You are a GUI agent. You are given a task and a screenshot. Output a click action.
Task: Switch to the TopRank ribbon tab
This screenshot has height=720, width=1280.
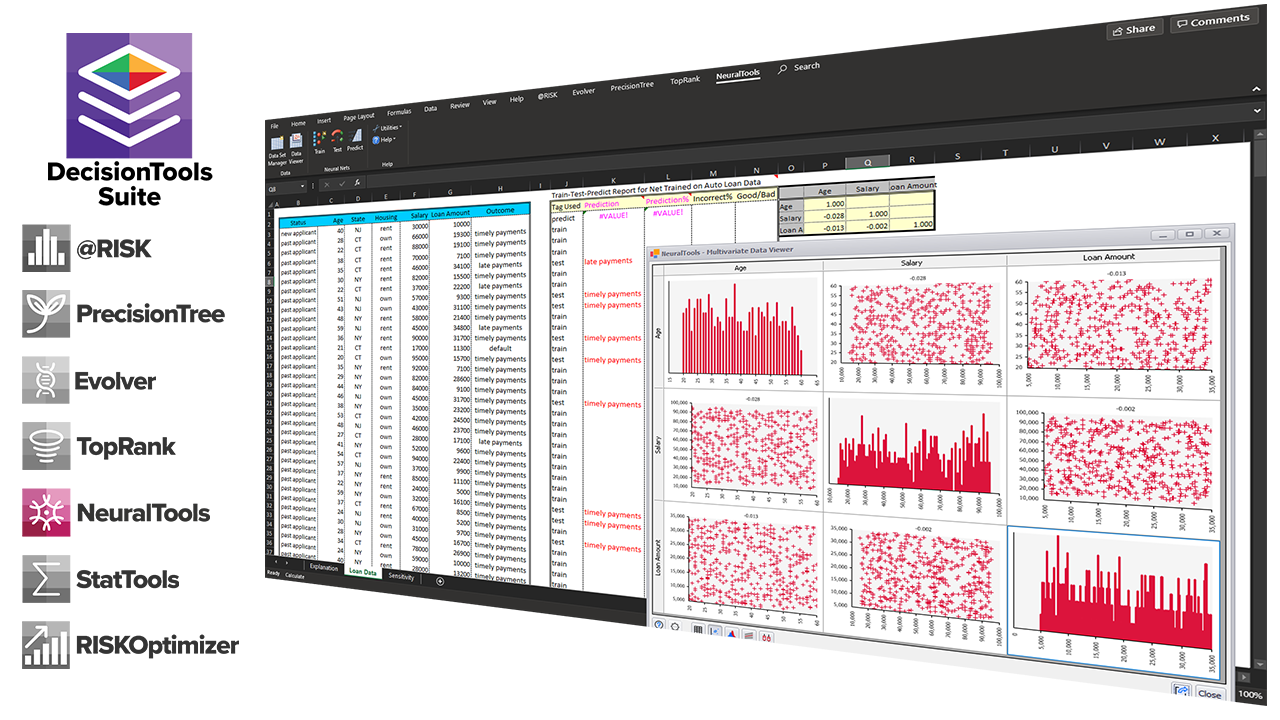point(685,80)
